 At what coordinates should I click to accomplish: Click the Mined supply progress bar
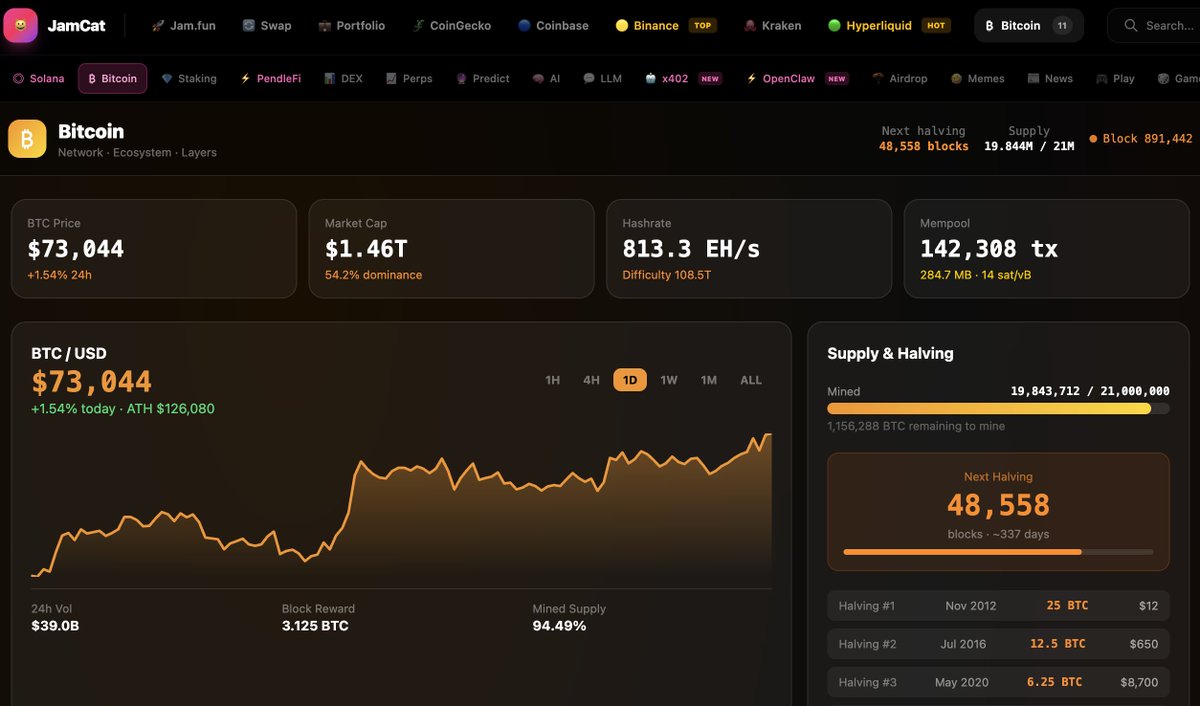(998, 408)
